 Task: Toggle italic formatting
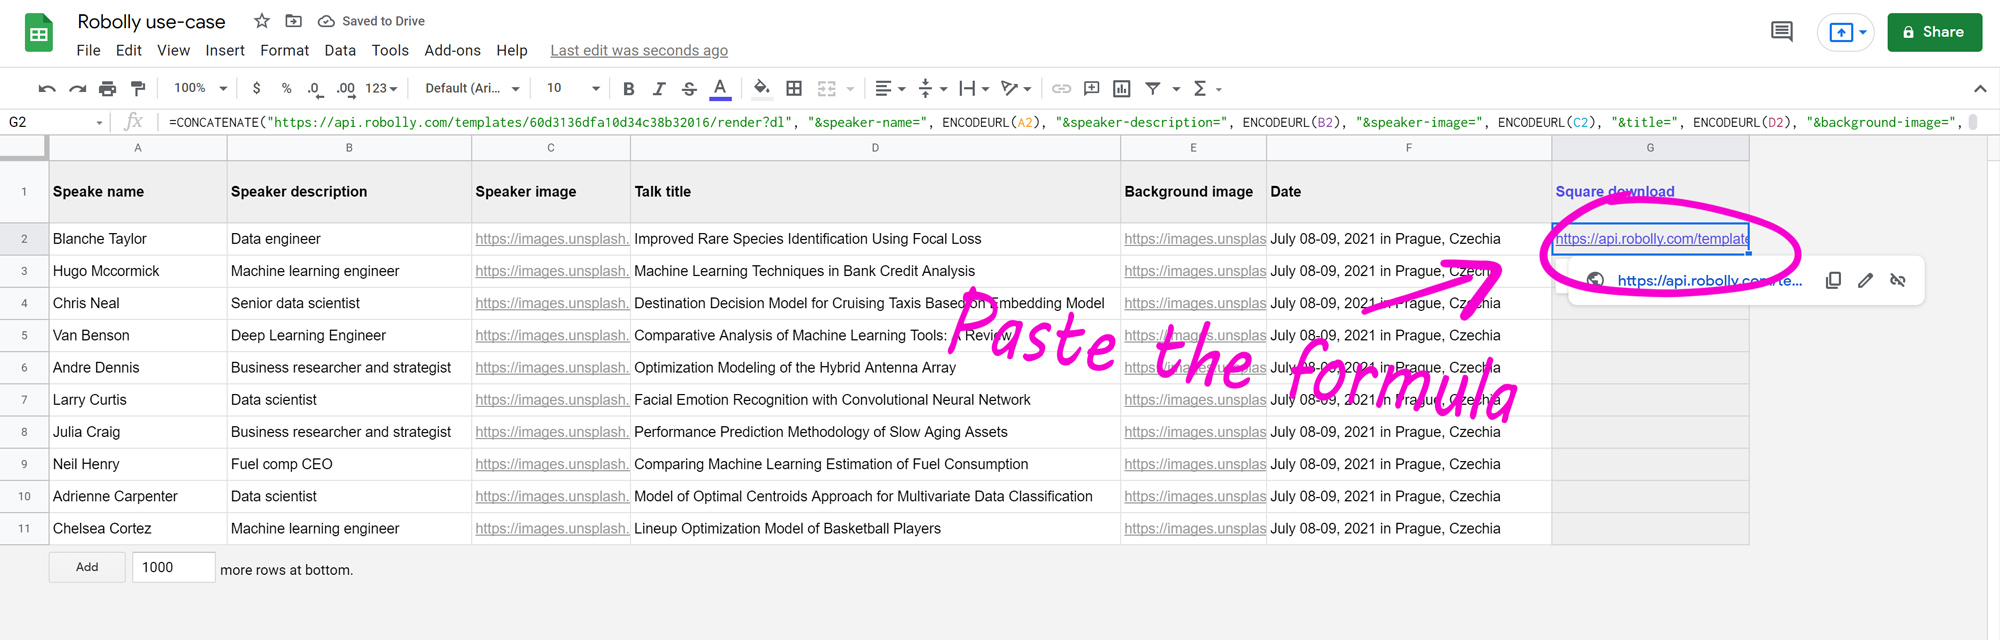click(659, 89)
